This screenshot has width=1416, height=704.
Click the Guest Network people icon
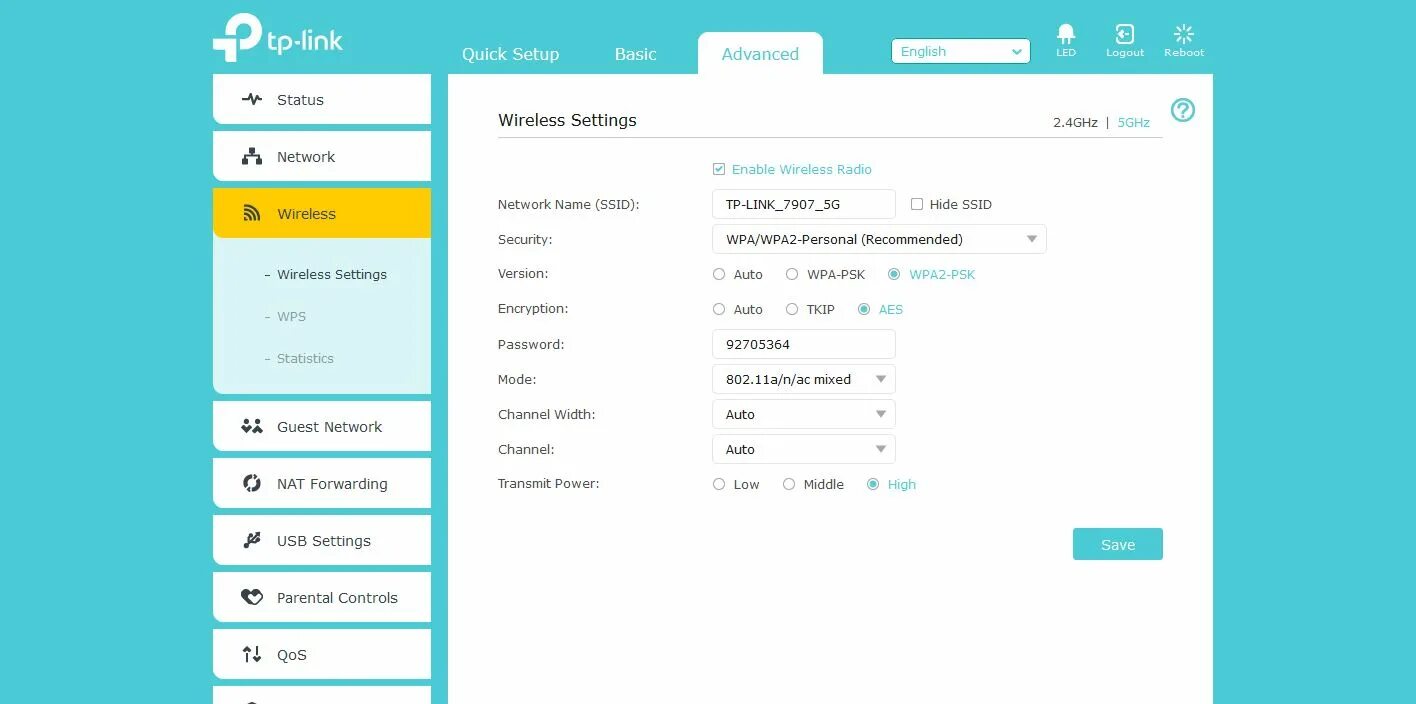click(252, 426)
